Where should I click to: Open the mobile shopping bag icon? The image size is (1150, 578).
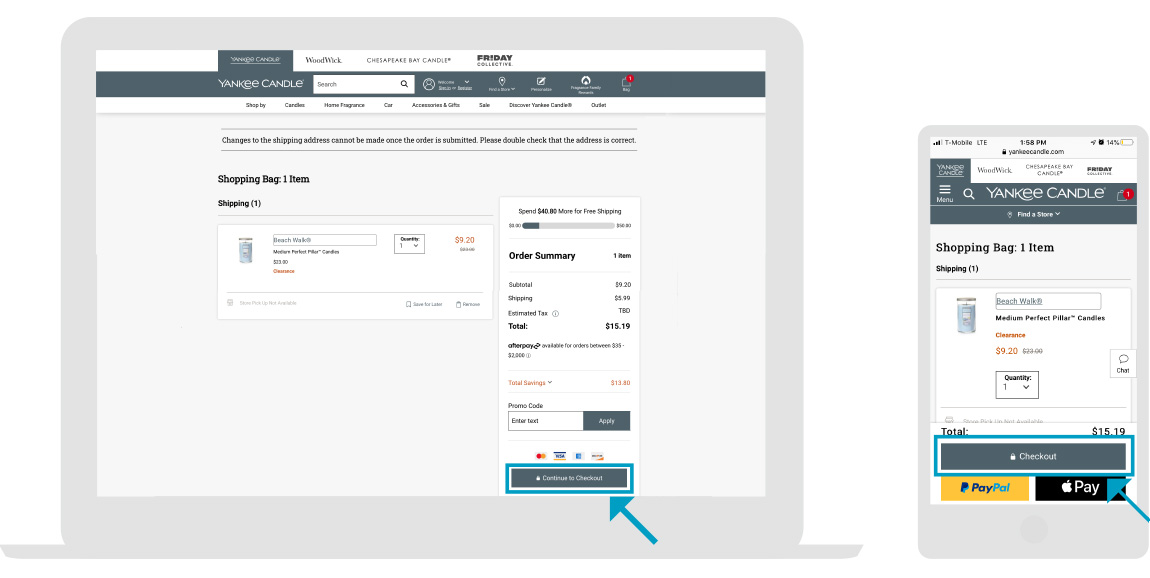tap(1123, 194)
